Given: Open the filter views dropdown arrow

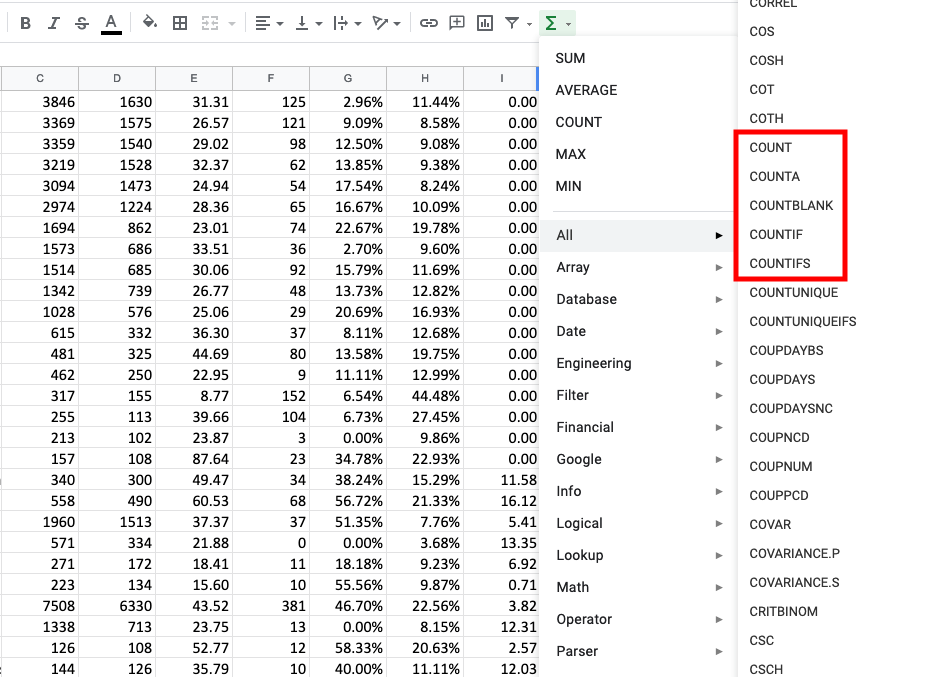Looking at the screenshot, I should tap(529, 24).
